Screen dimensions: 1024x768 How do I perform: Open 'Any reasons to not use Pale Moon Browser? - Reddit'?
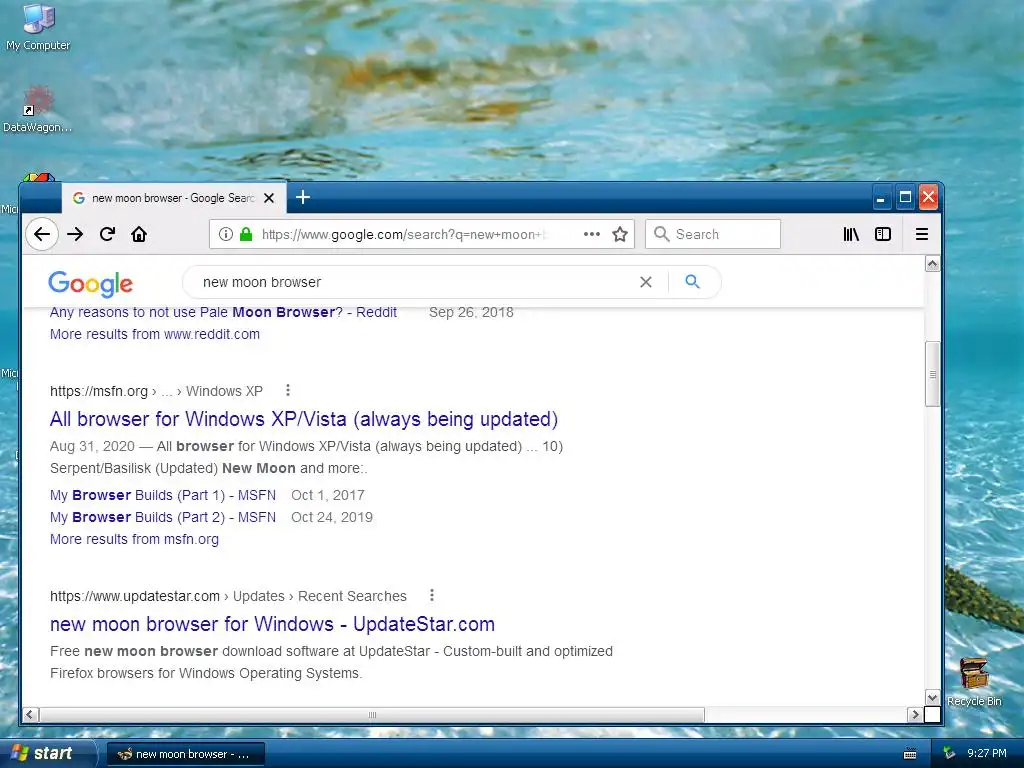223,312
